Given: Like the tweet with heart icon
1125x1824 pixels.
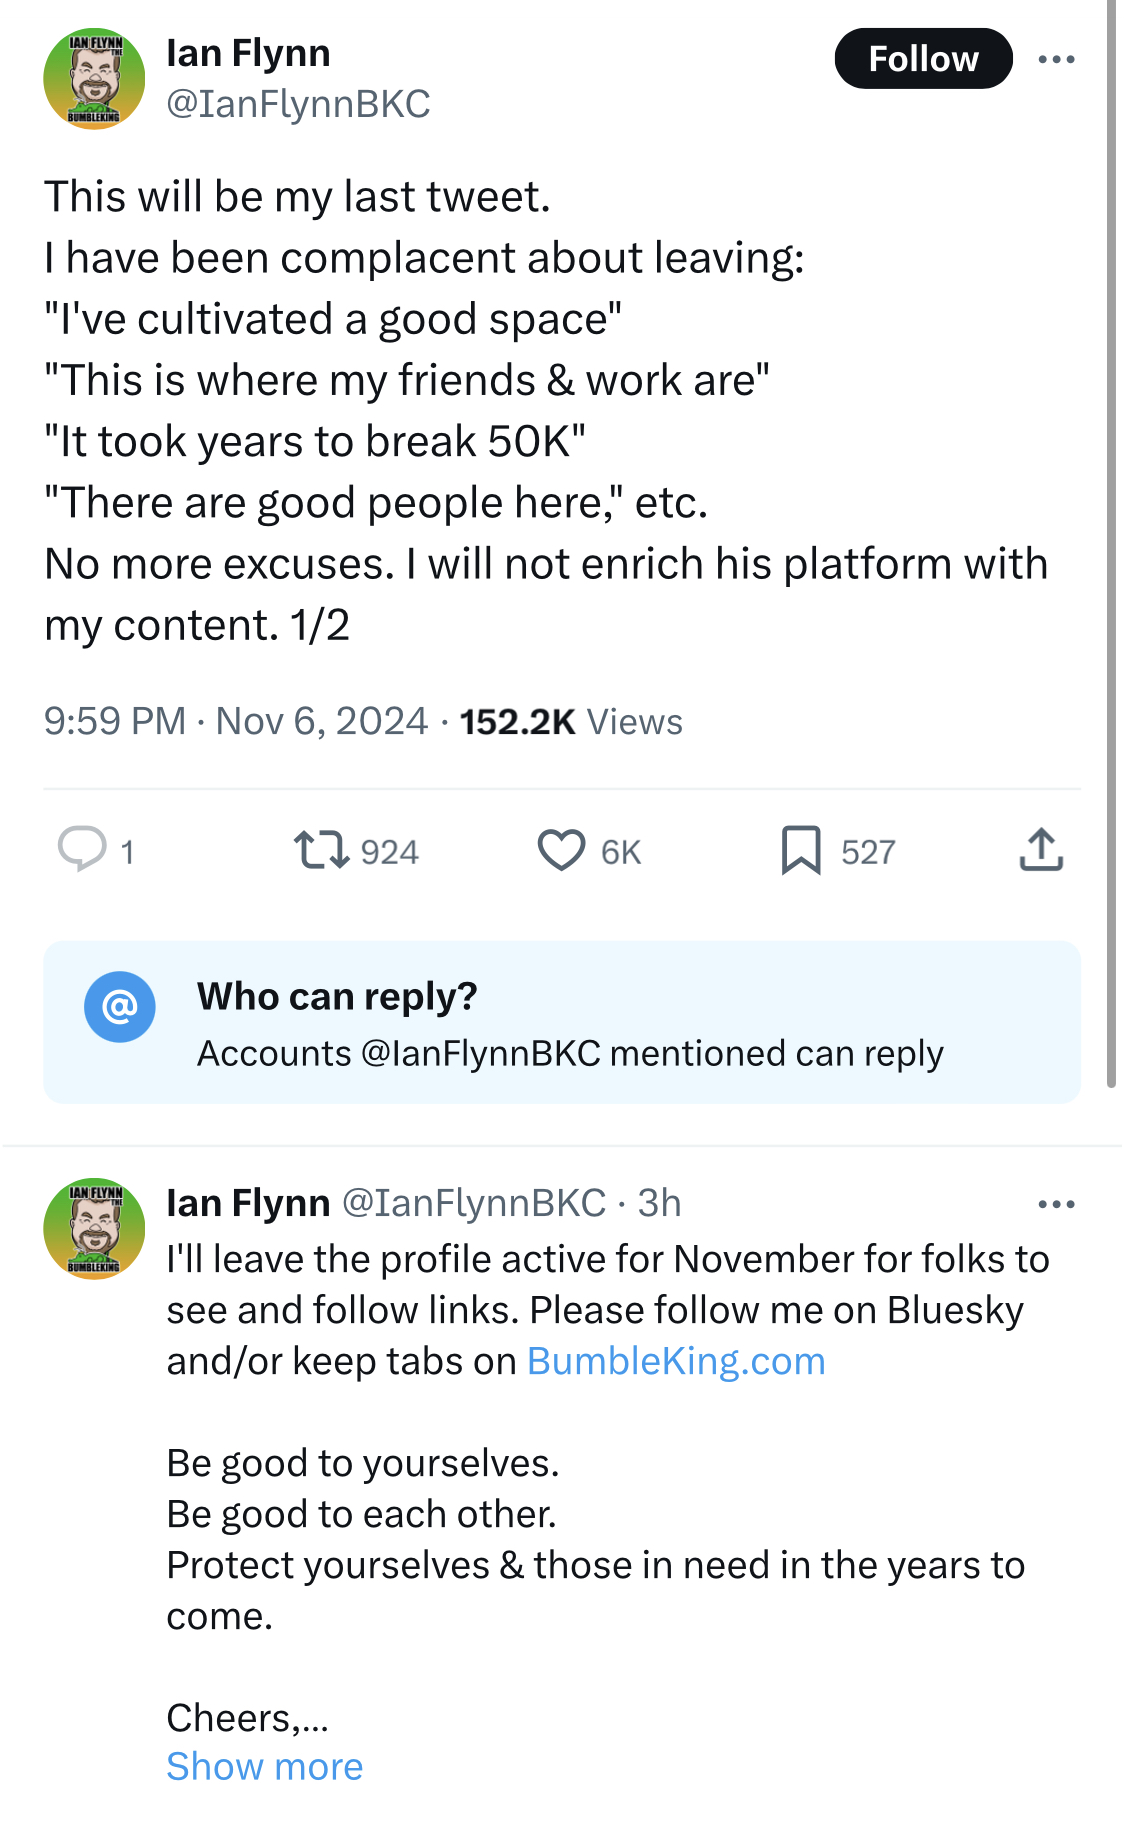Looking at the screenshot, I should (561, 850).
